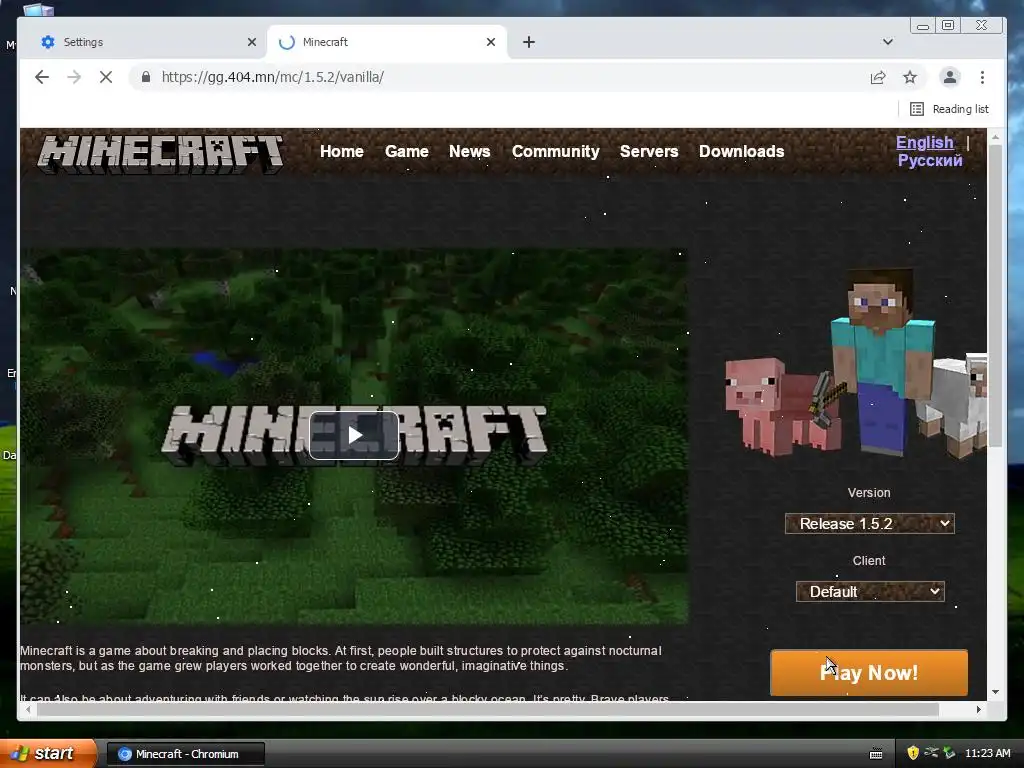Click the scroll up arrow
1024x768 pixels.
tap(995, 138)
